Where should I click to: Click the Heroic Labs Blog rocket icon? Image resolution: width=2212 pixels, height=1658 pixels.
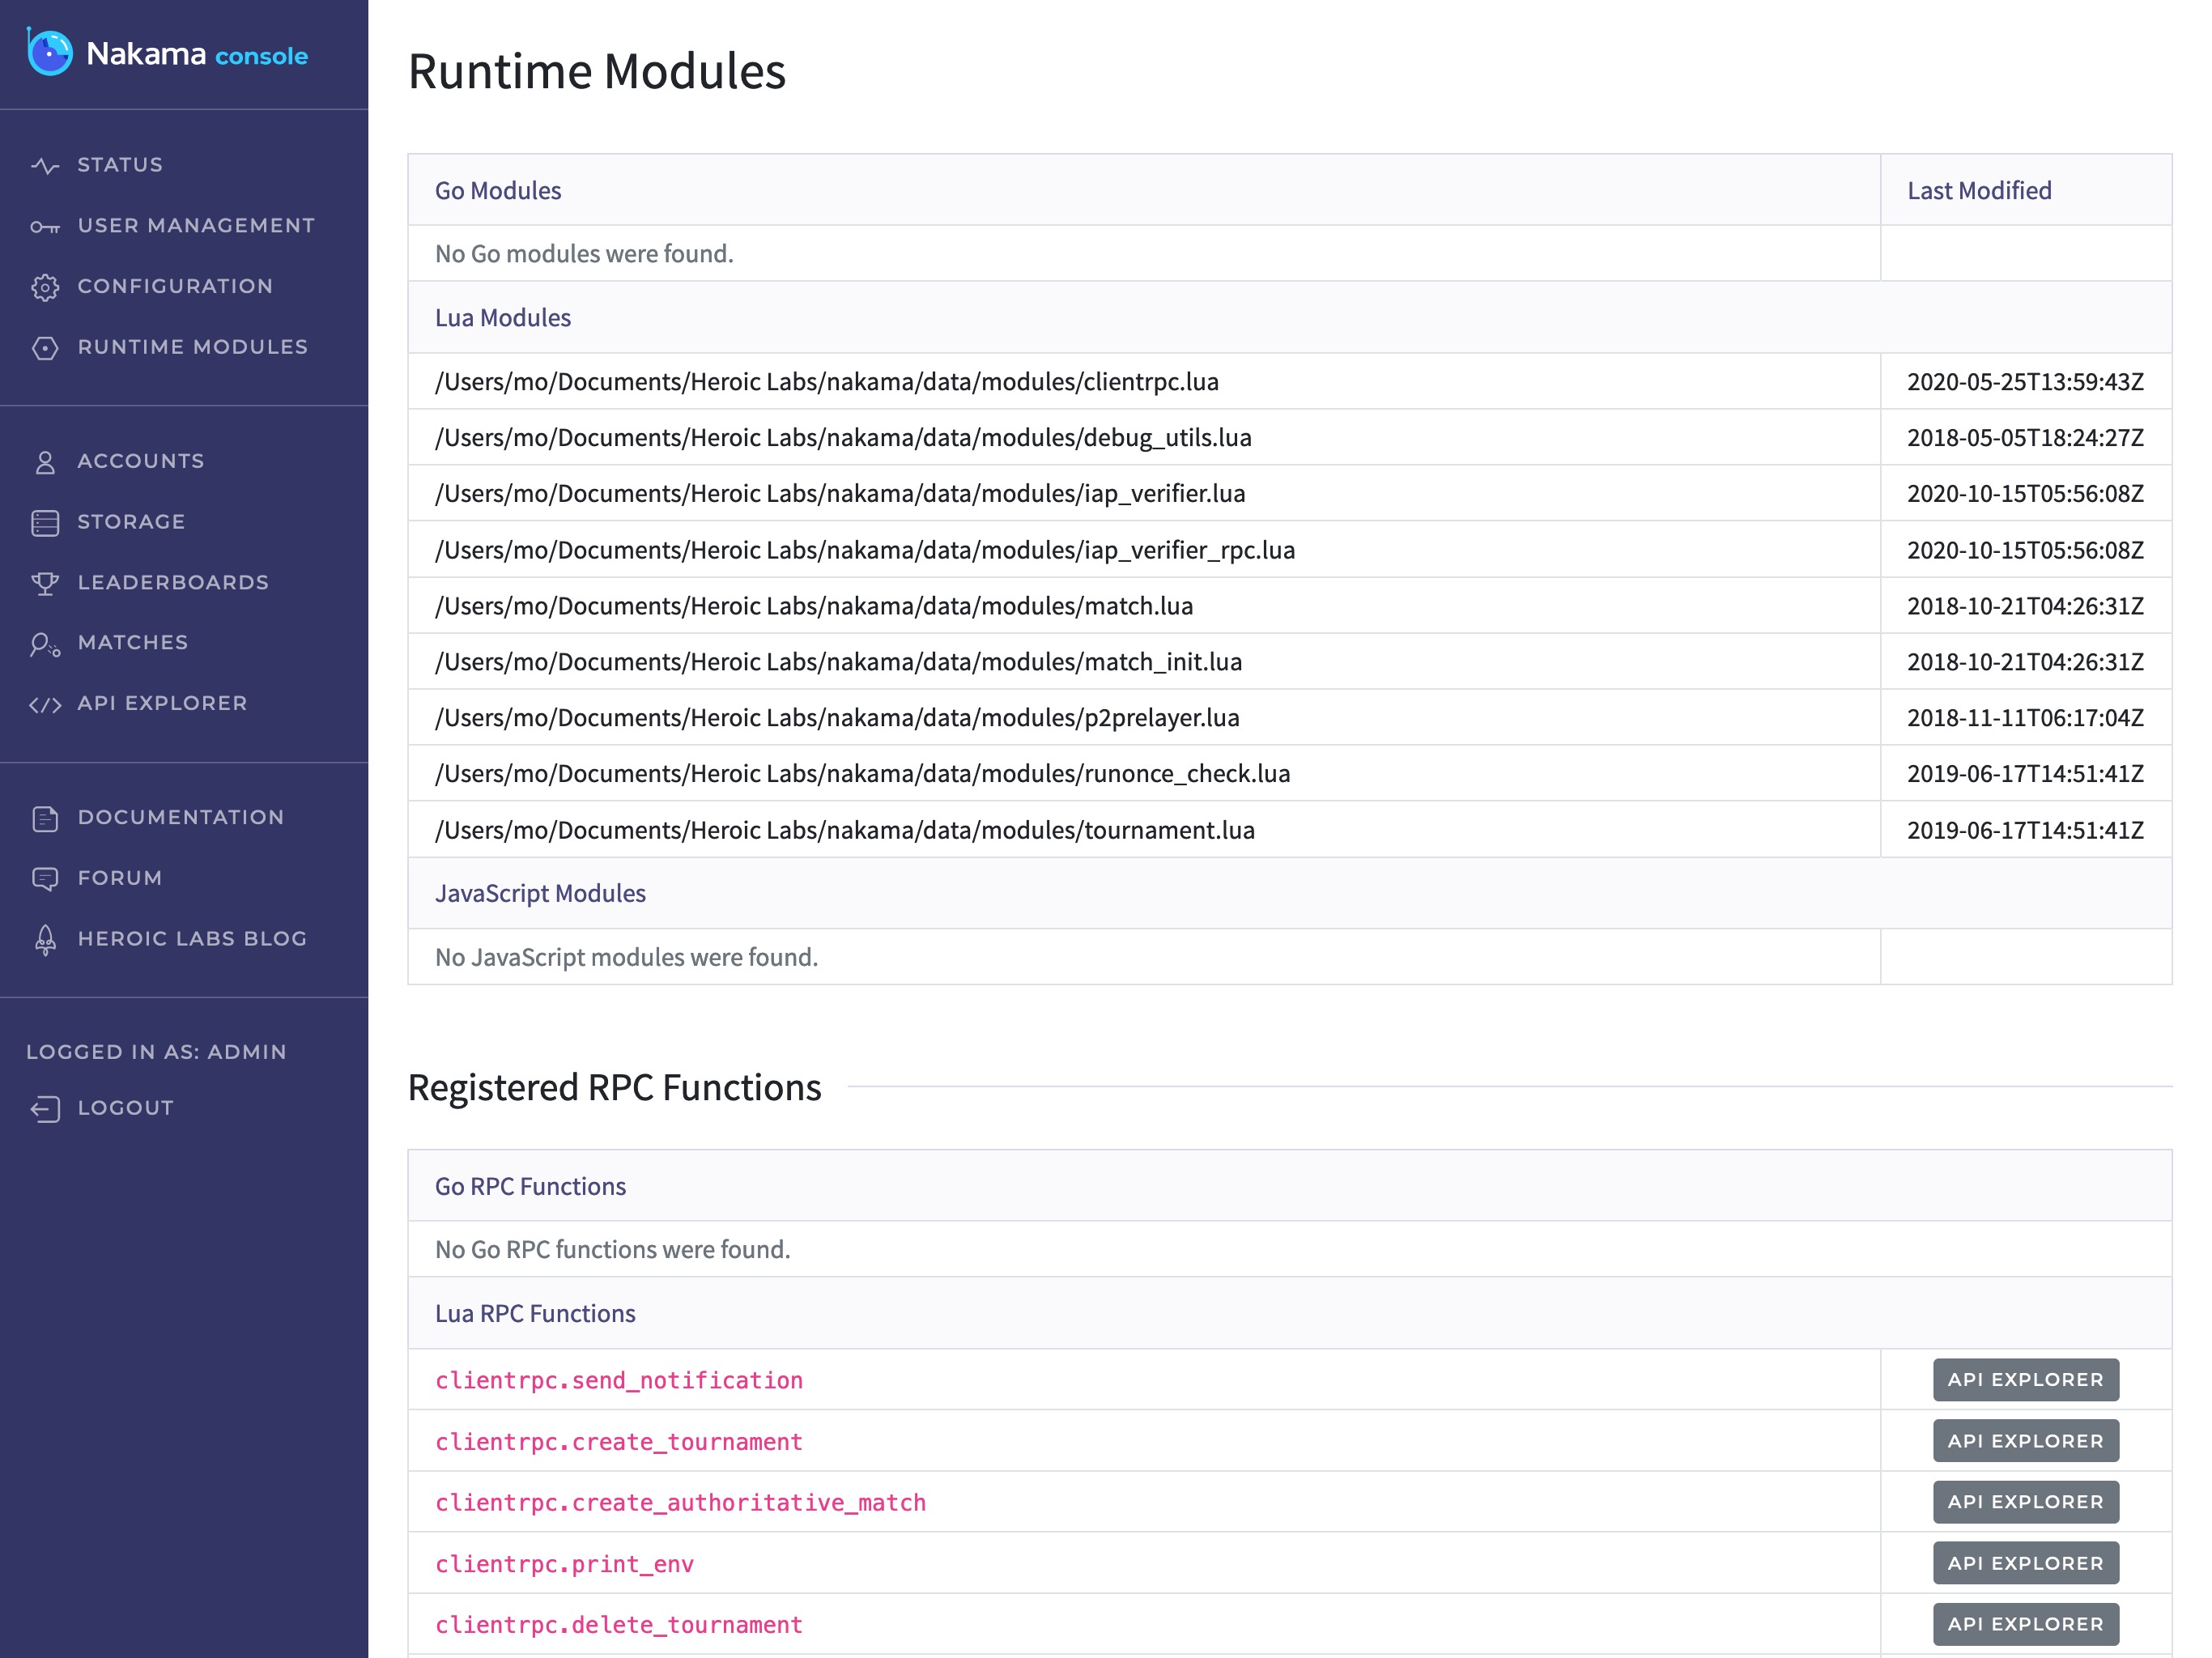[x=45, y=940]
